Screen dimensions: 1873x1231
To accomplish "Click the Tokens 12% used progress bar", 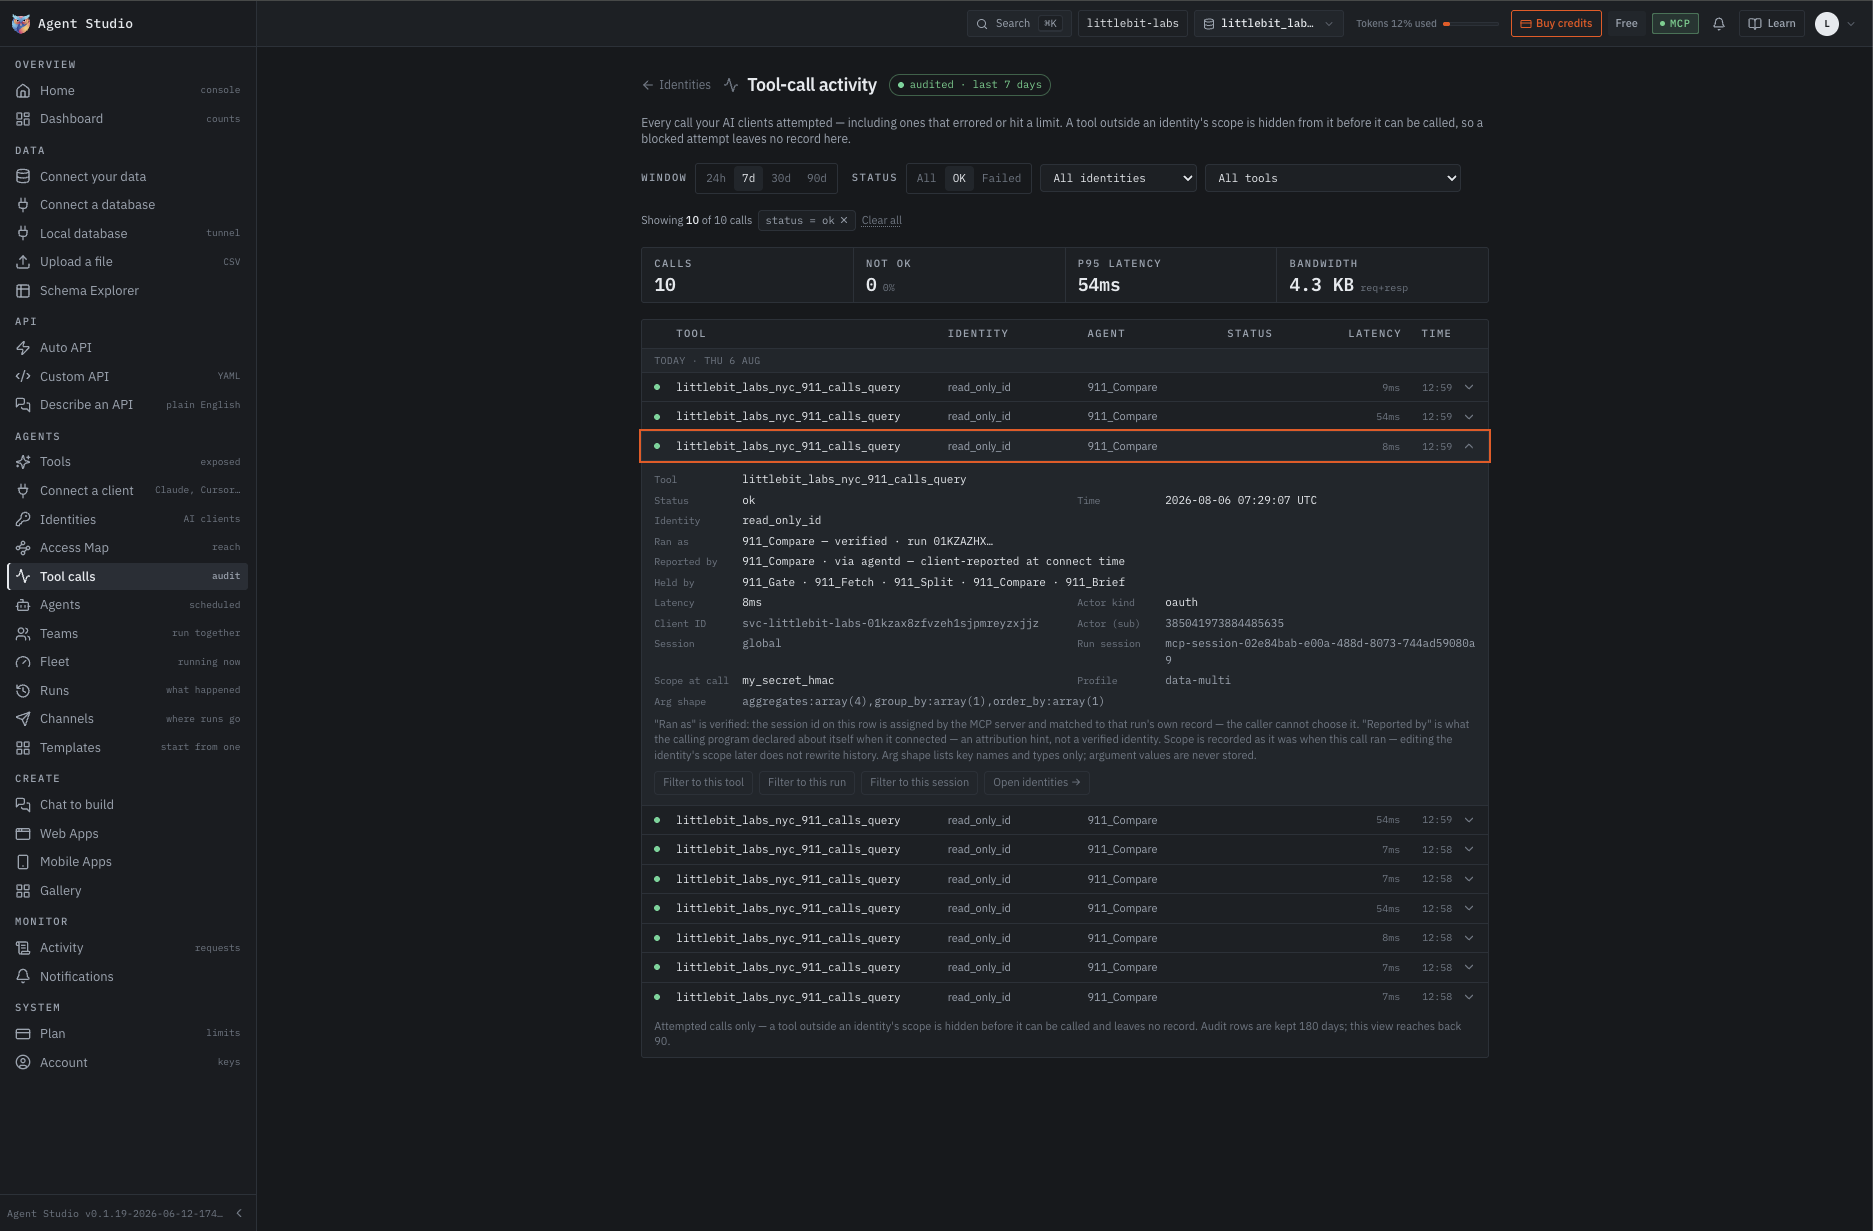I will (x=1470, y=24).
